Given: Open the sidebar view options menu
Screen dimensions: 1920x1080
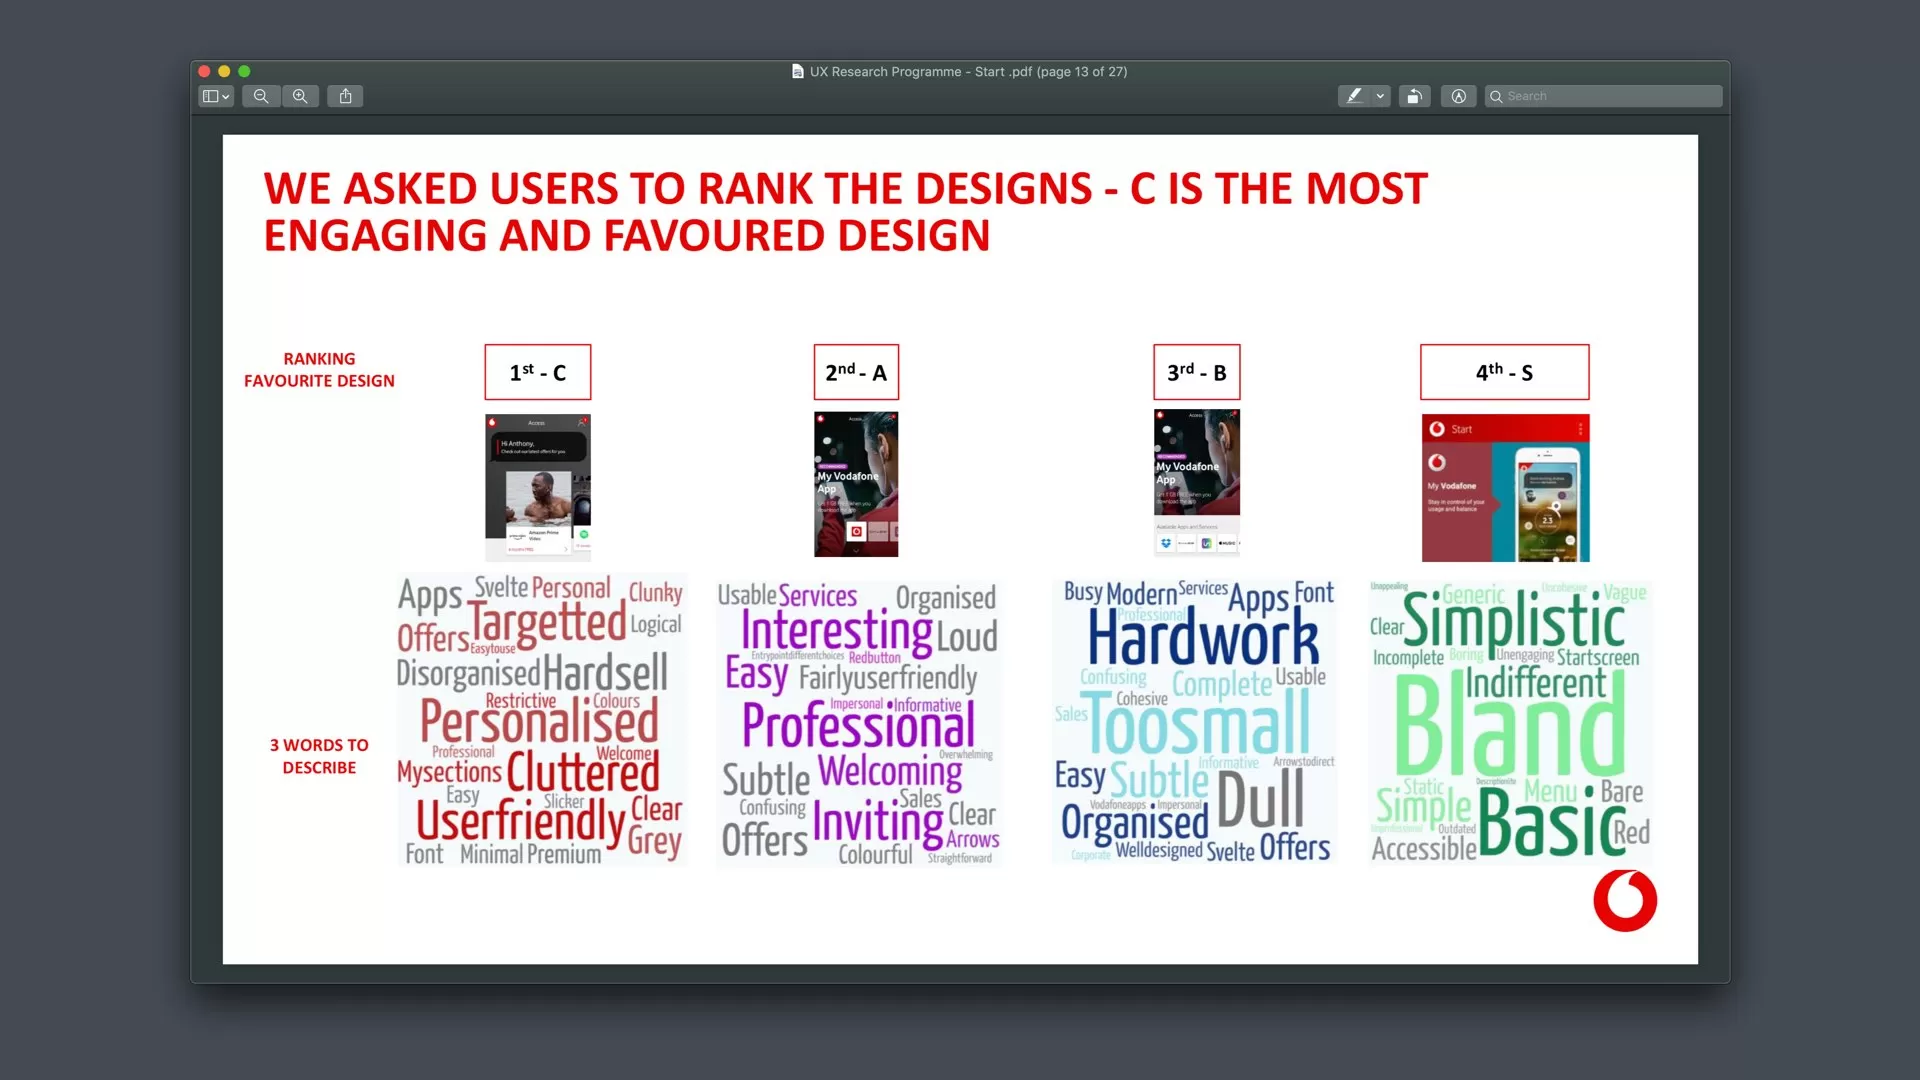Looking at the screenshot, I should point(216,96).
